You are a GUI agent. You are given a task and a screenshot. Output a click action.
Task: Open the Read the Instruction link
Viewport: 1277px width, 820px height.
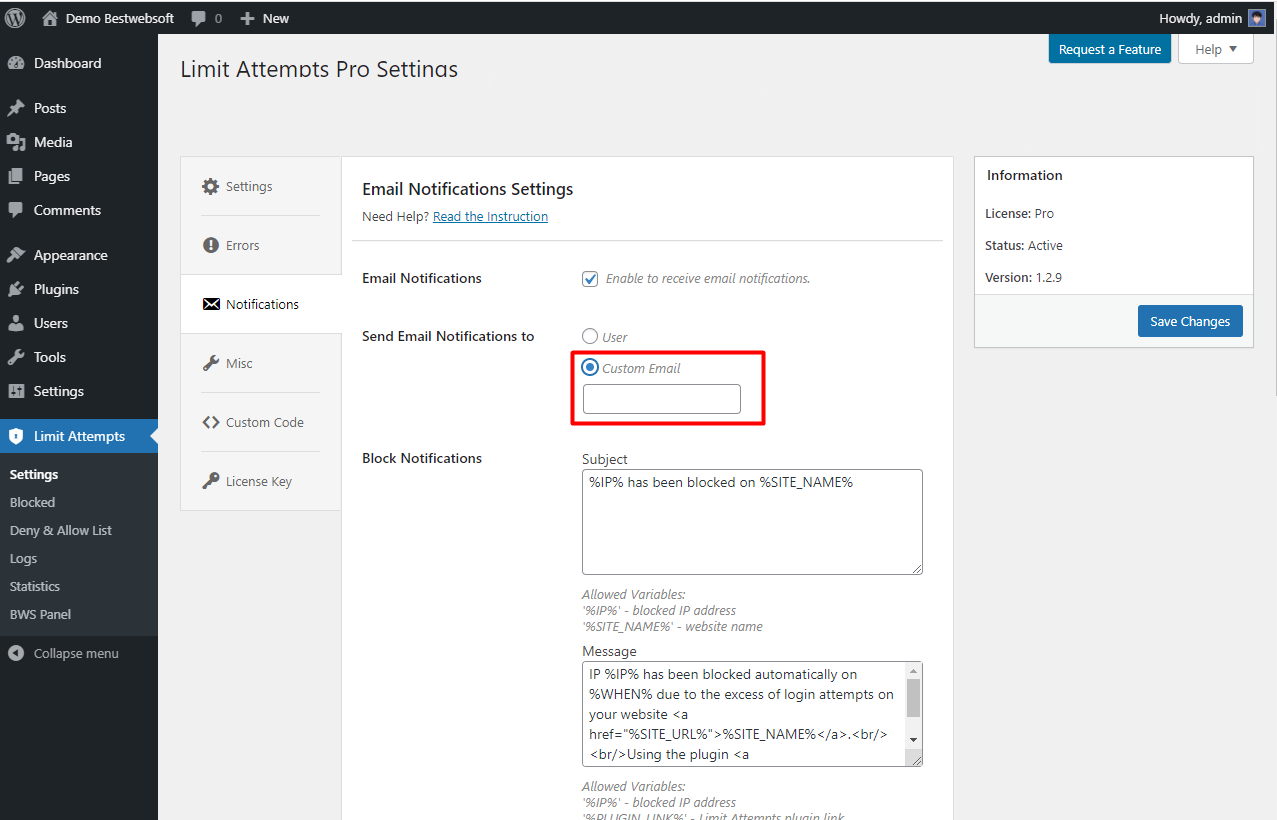490,216
